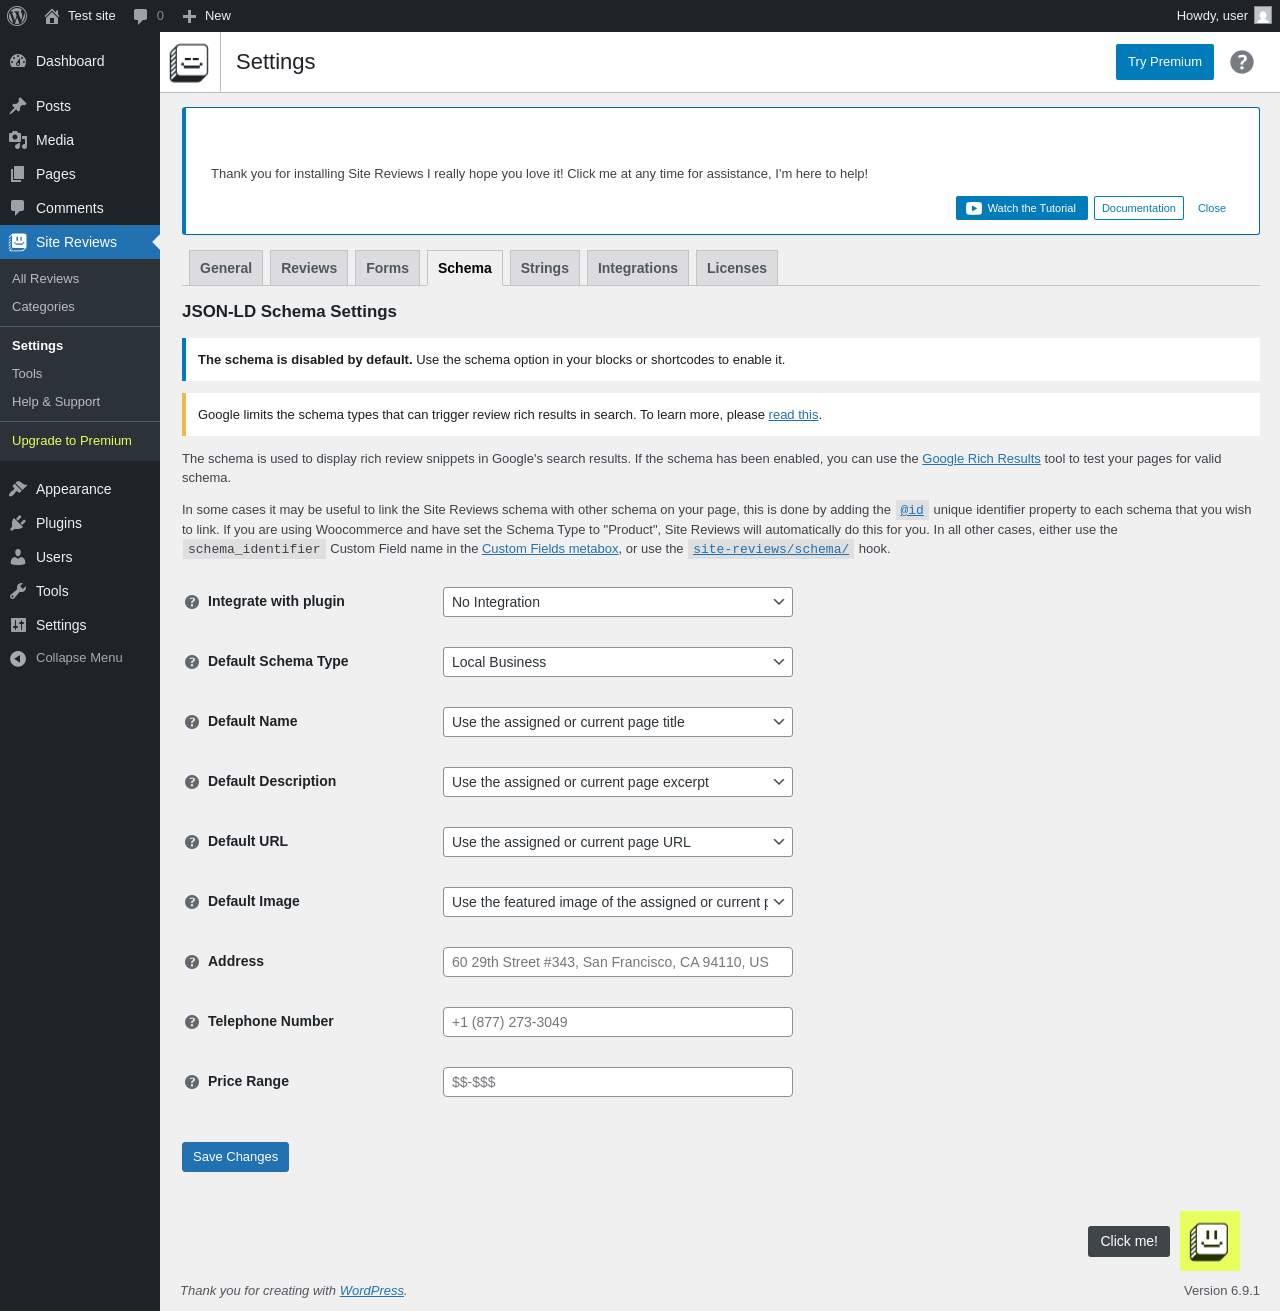This screenshot has width=1280, height=1311.
Task: Switch to the Strings tab
Action: 545,268
